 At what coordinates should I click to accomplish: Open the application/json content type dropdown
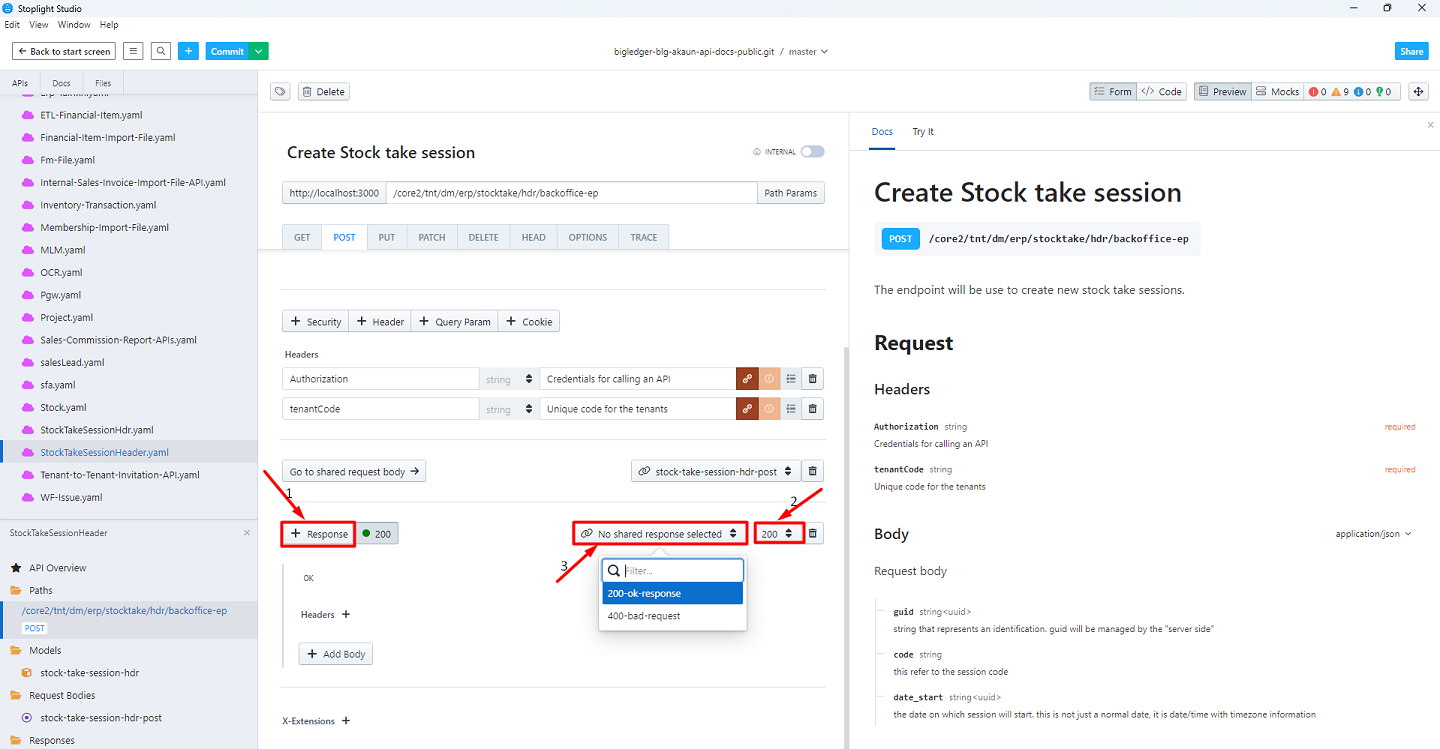pos(1373,534)
